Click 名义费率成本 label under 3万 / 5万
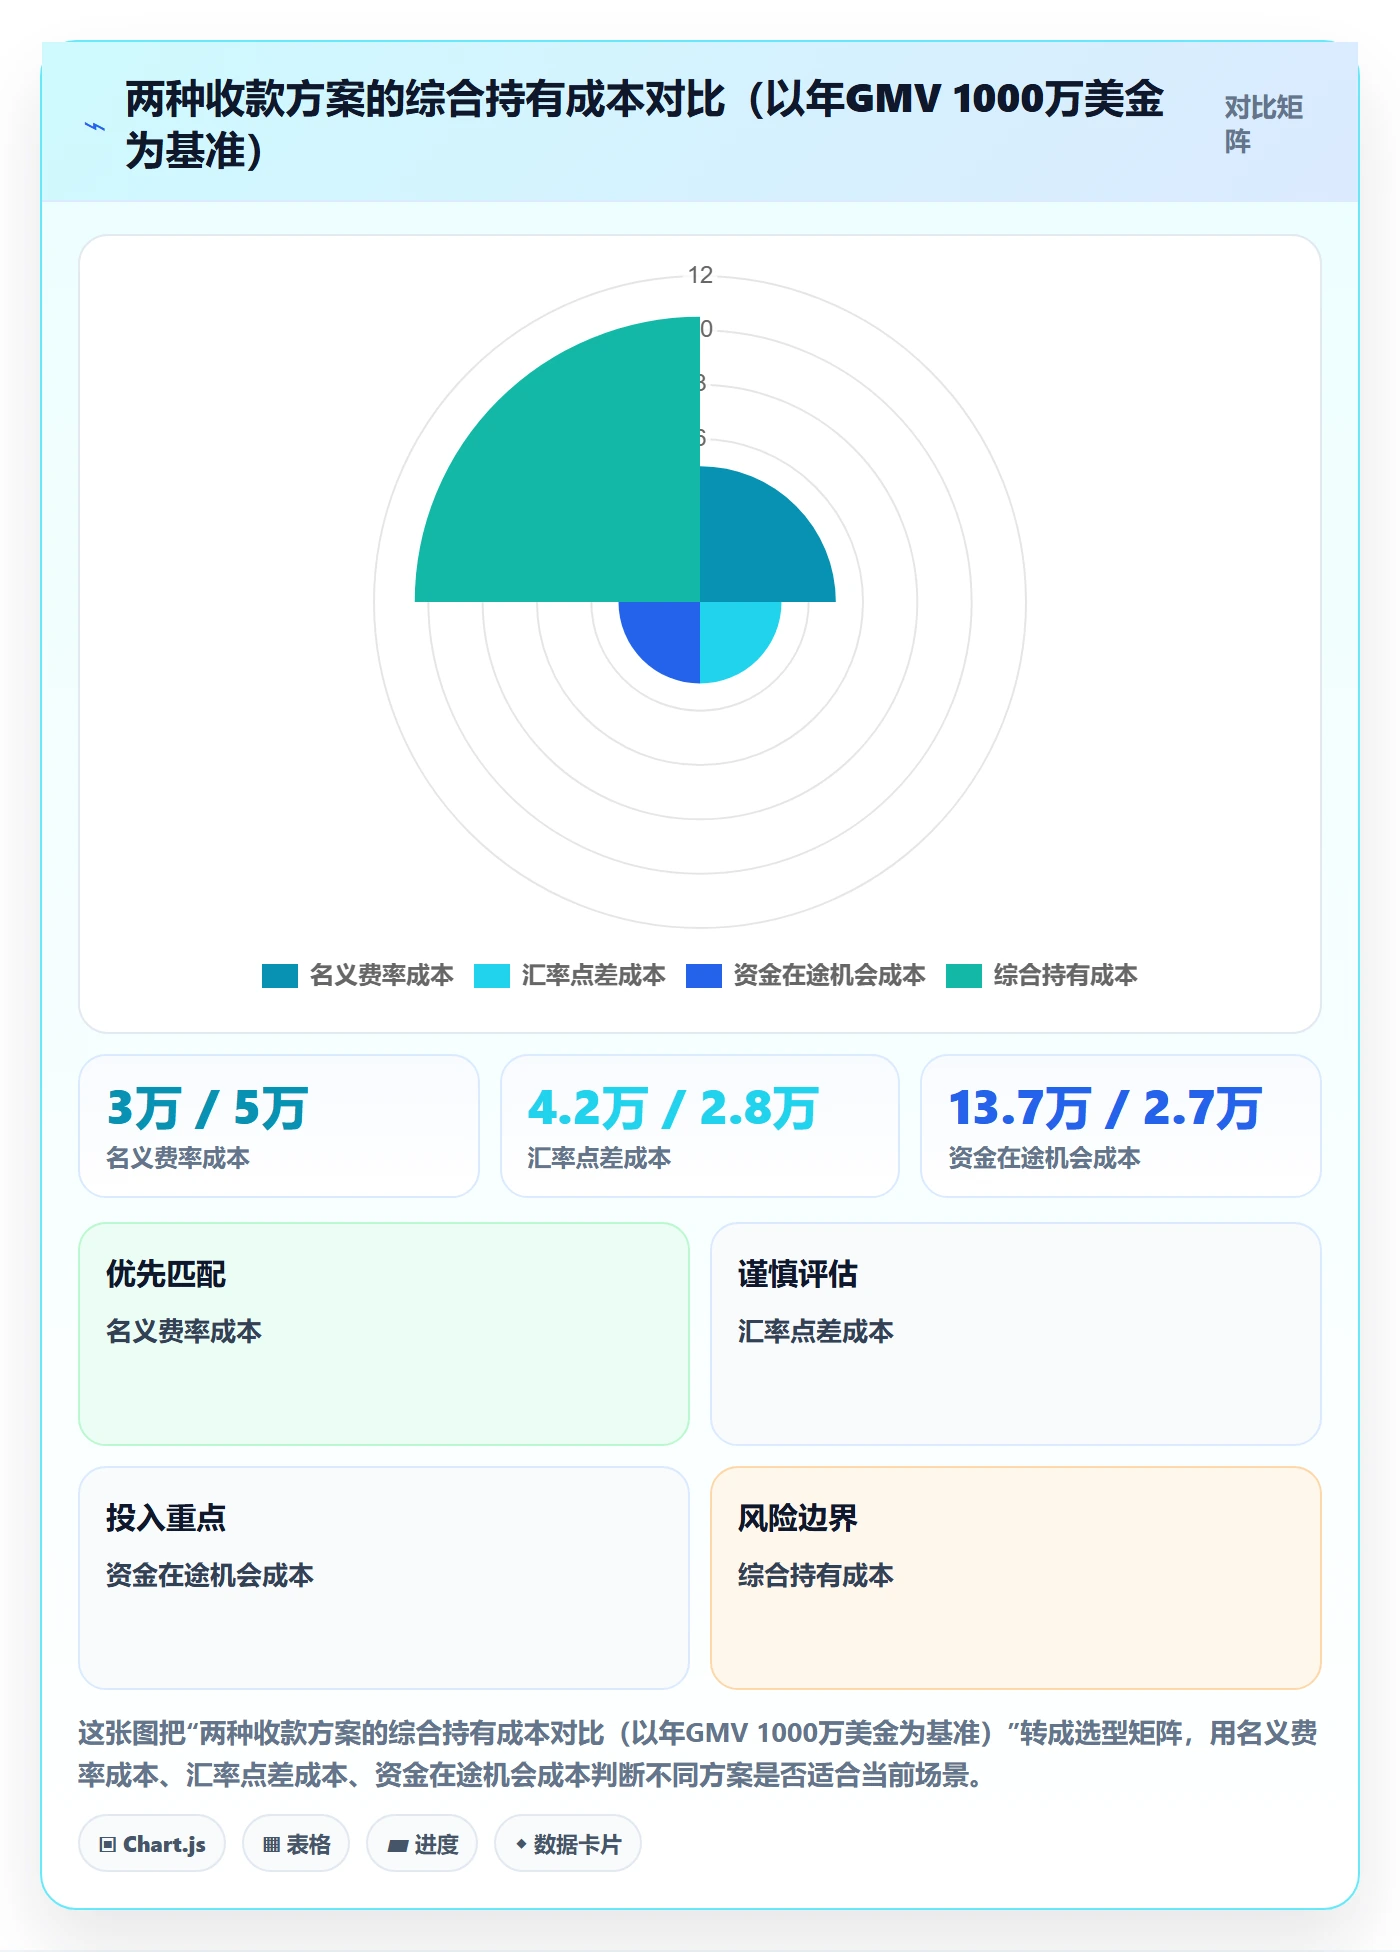Image resolution: width=1400 pixels, height=1952 pixels. pyautogui.click(x=178, y=1158)
